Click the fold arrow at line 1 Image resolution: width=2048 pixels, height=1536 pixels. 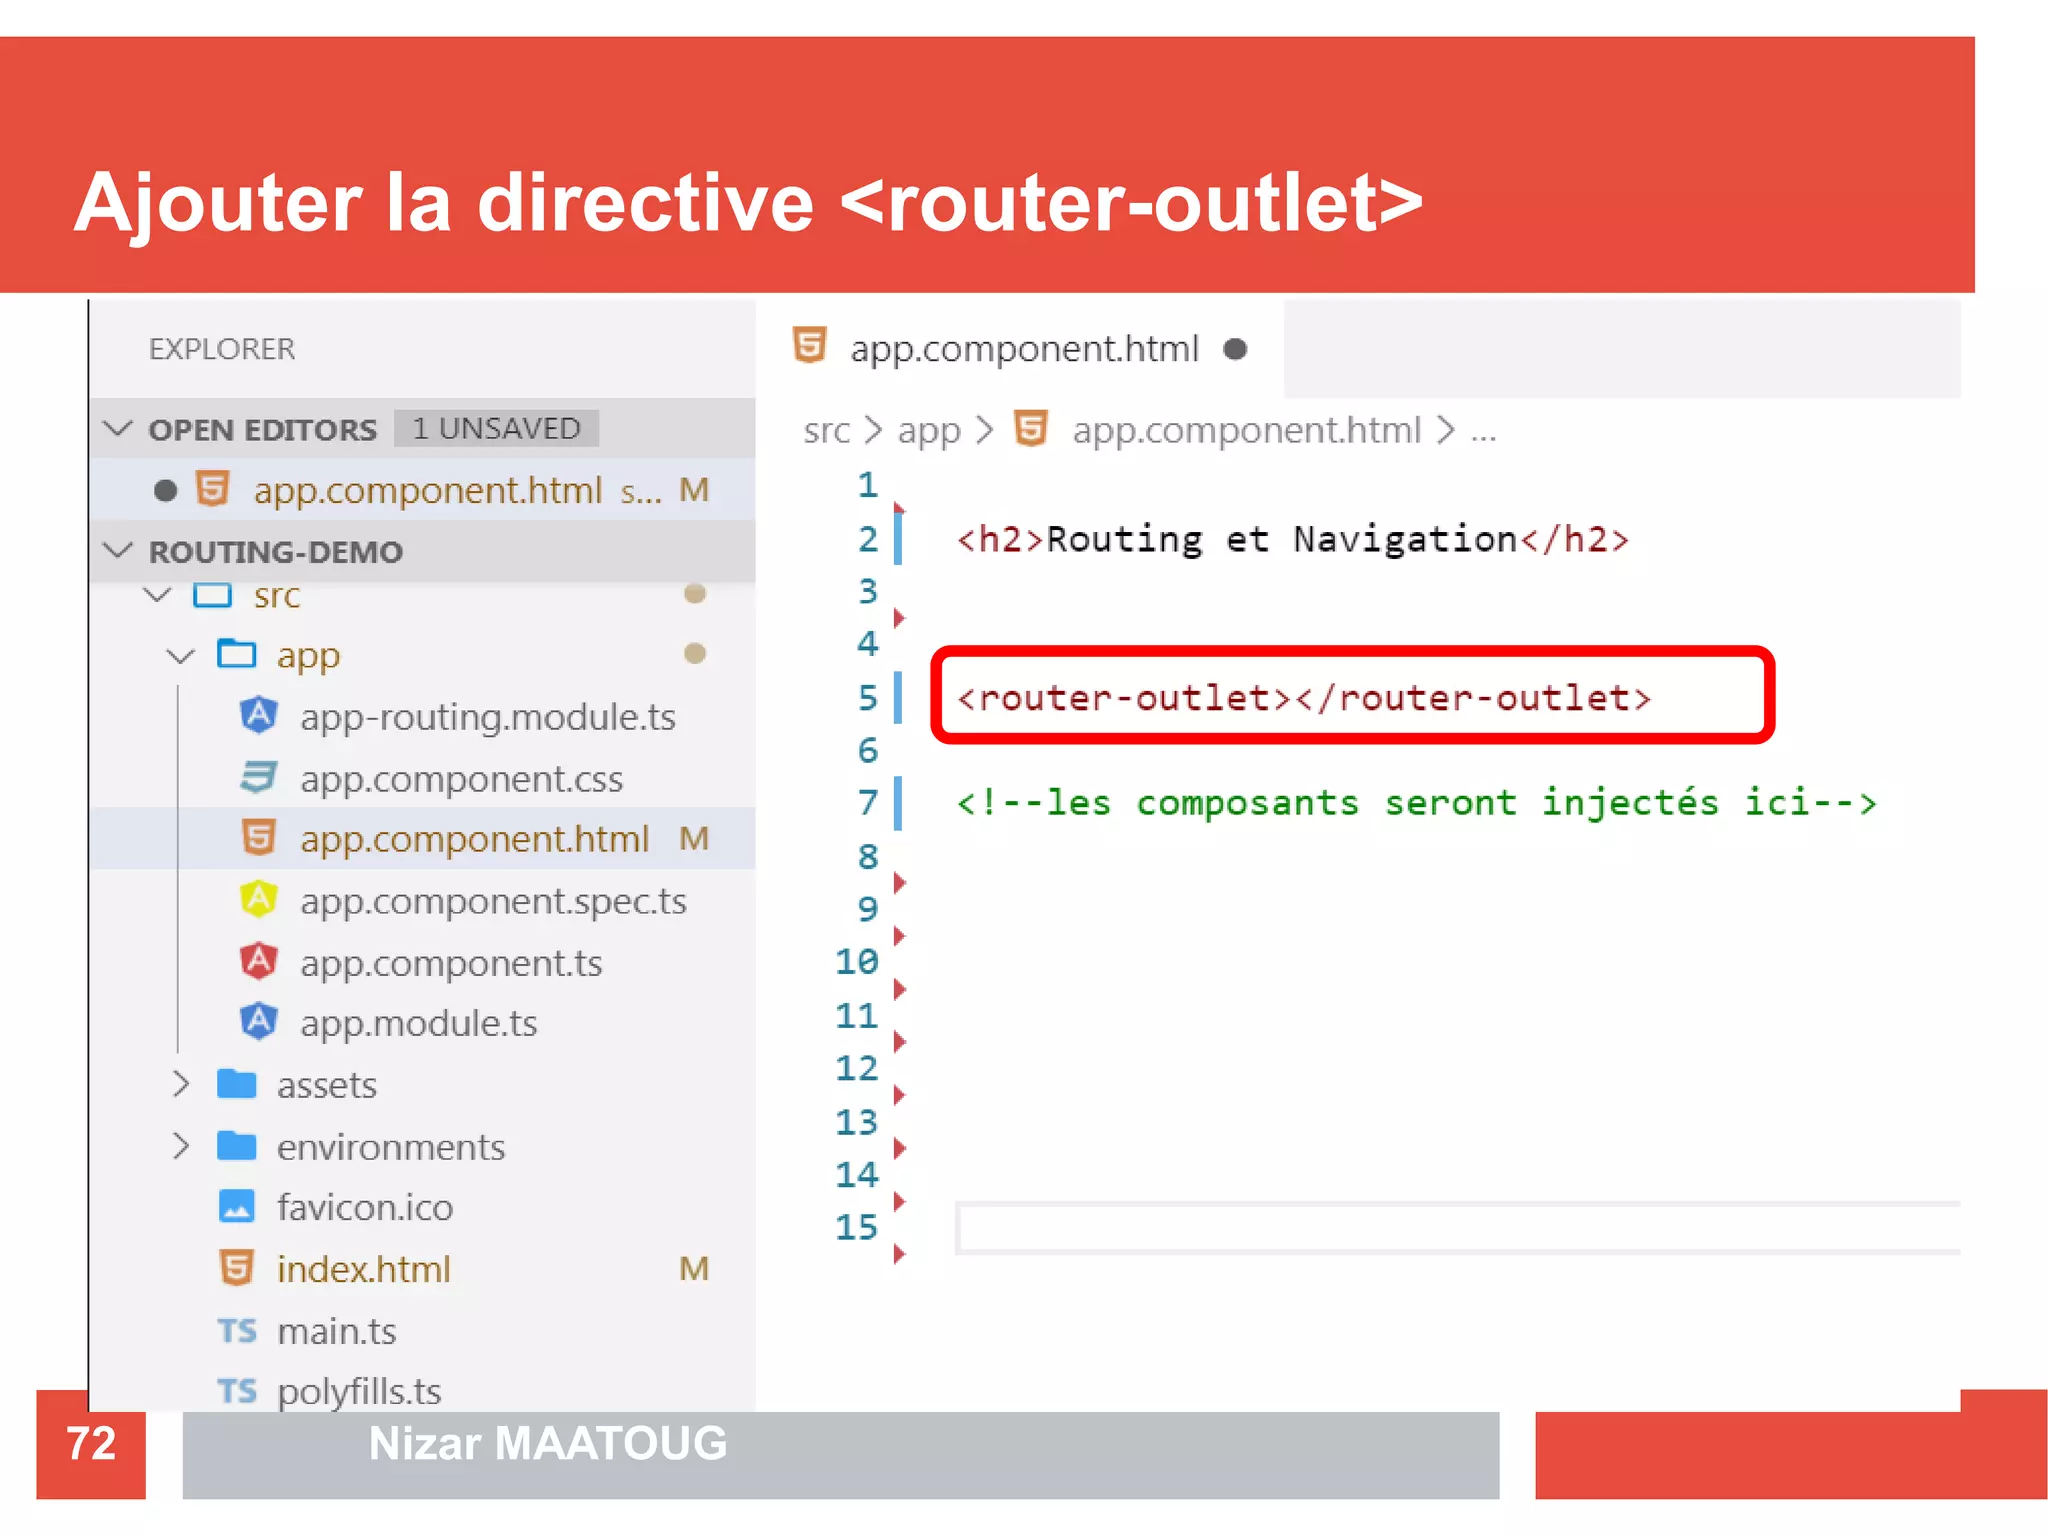[x=898, y=507]
